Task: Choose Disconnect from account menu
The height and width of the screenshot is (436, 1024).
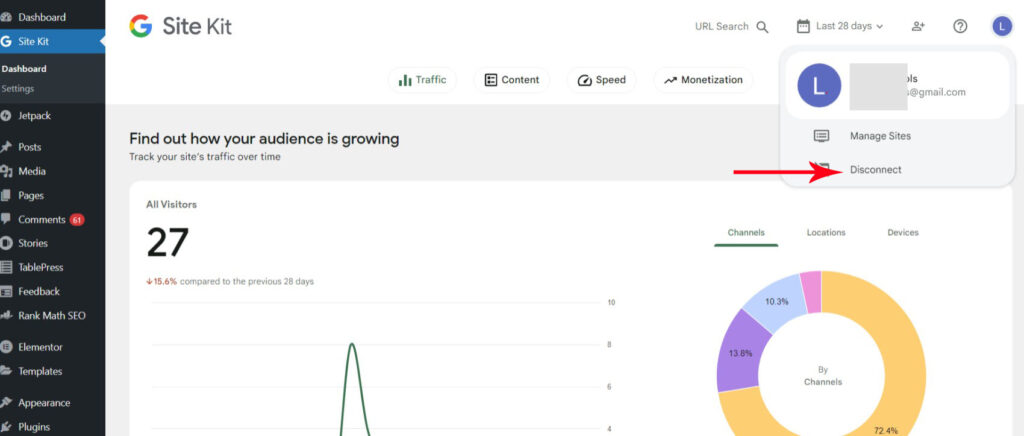Action: [876, 170]
